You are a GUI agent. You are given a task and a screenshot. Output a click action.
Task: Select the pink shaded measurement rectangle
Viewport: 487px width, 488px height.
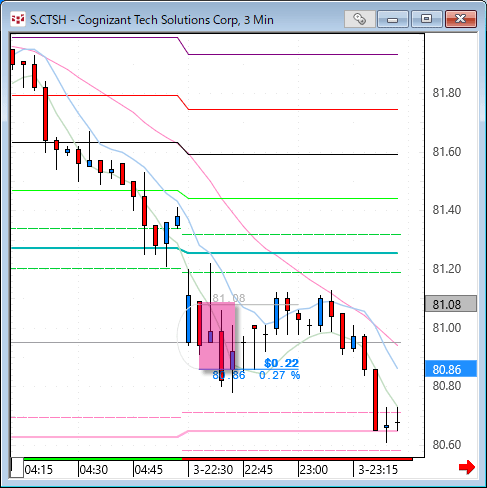[217, 336]
